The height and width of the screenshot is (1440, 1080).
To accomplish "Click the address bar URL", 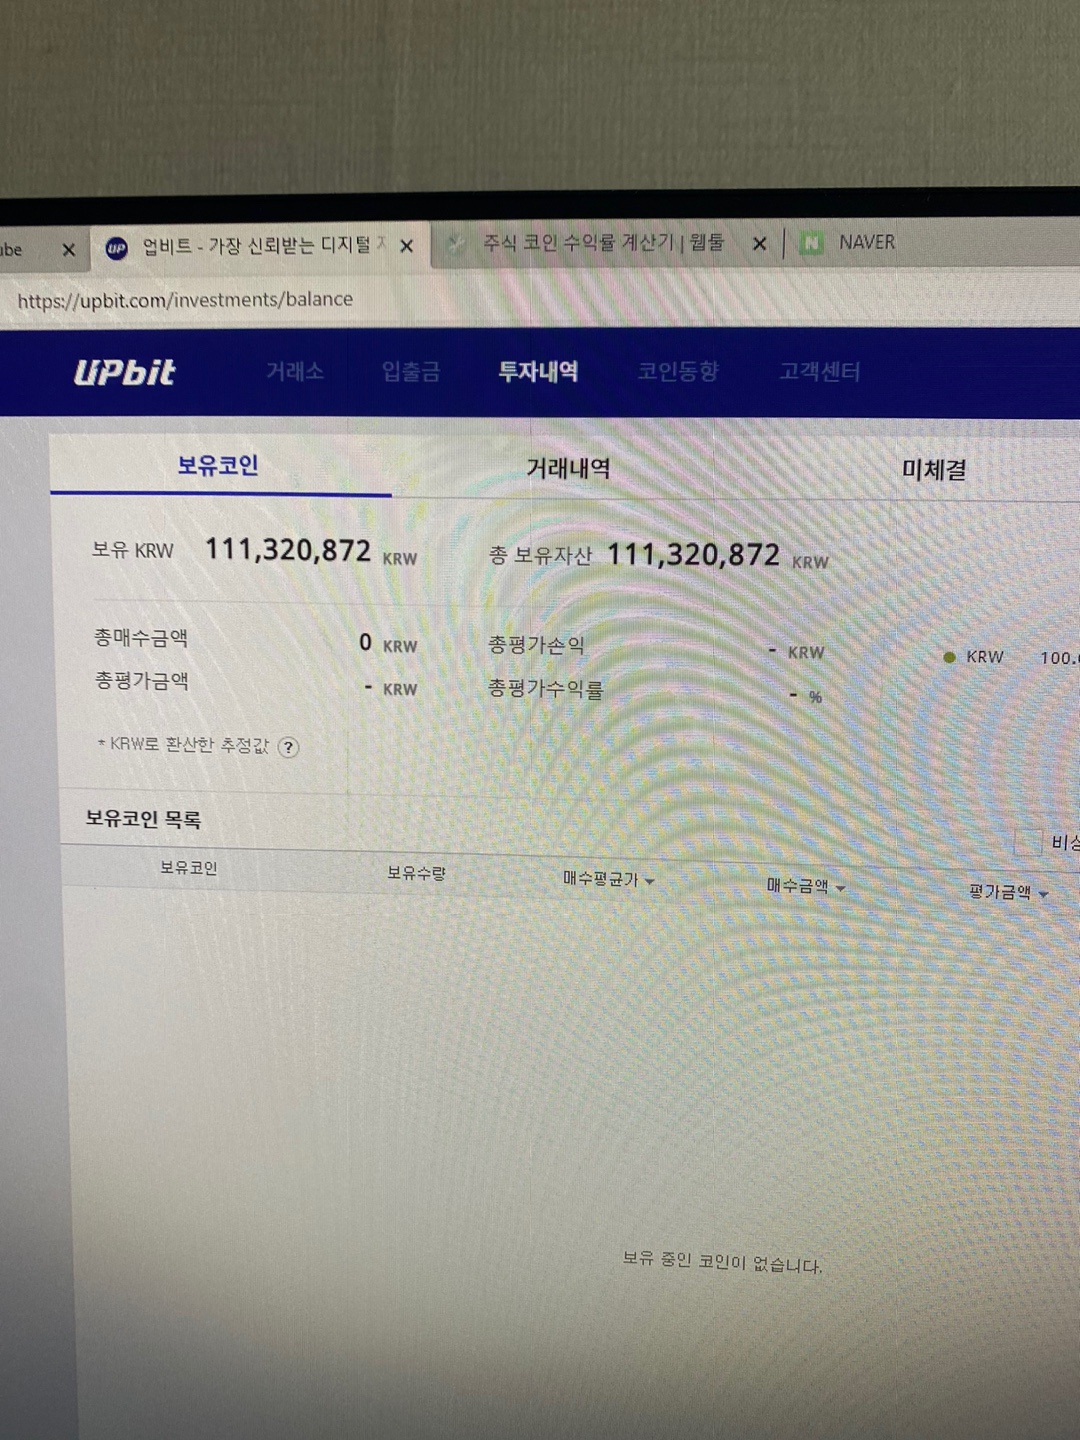I will pyautogui.click(x=185, y=300).
